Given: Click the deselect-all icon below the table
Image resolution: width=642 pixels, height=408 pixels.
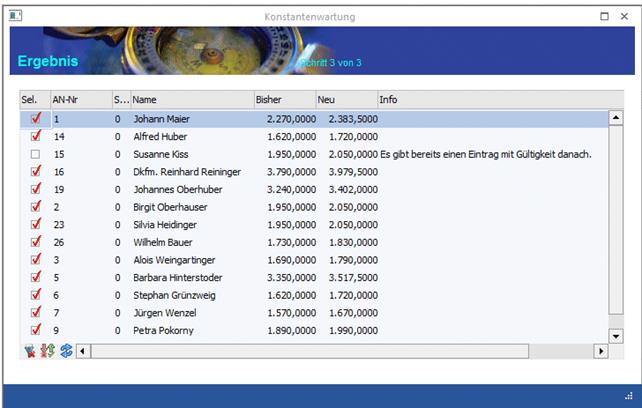Looking at the screenshot, I should tap(29, 351).
